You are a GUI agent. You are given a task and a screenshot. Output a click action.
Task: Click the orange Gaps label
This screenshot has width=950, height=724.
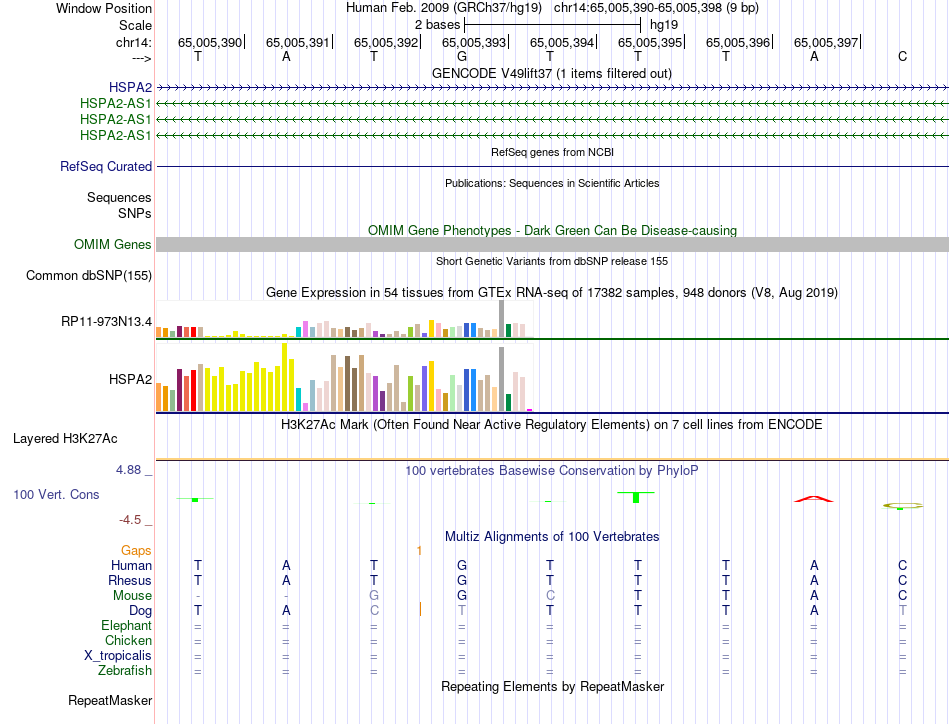136,550
